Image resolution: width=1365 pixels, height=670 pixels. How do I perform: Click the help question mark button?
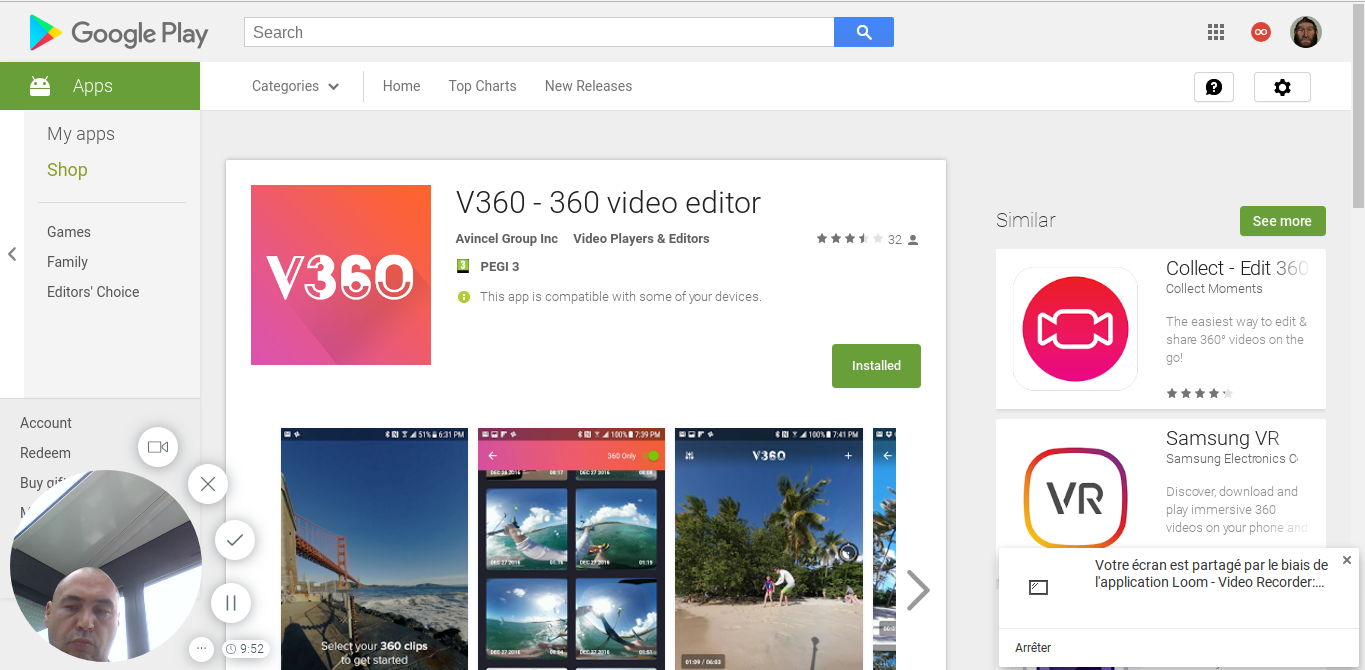[1214, 87]
